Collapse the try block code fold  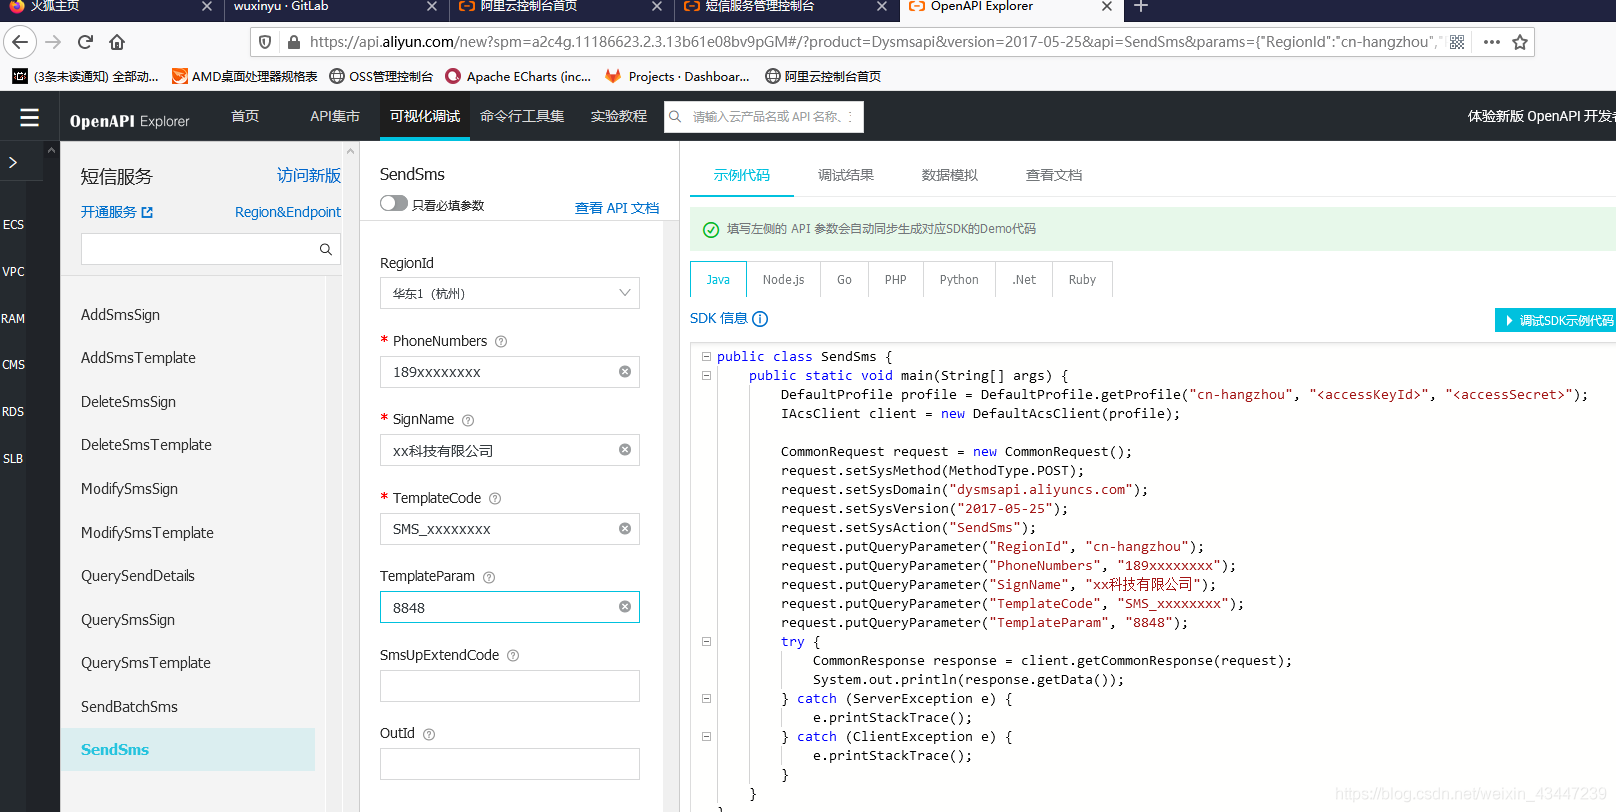coord(706,641)
